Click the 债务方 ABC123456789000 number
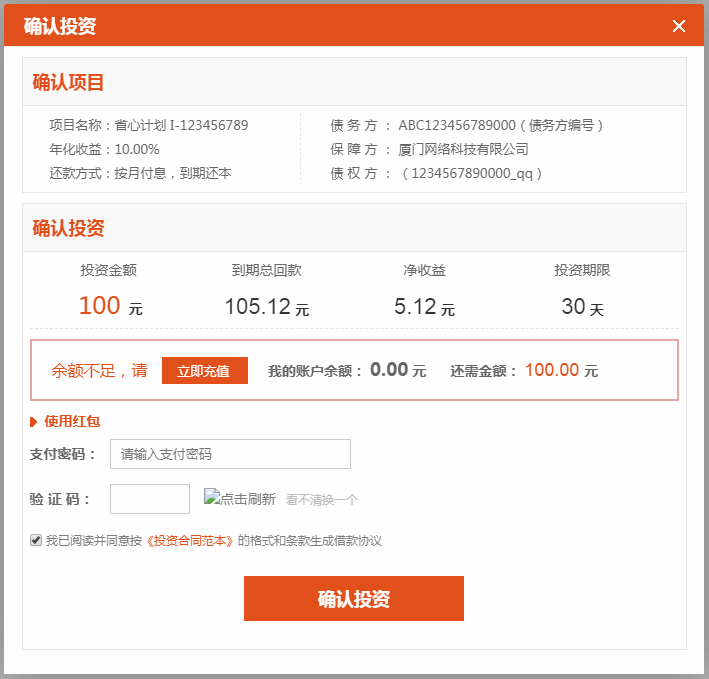This screenshot has height=679, width=709. click(457, 125)
